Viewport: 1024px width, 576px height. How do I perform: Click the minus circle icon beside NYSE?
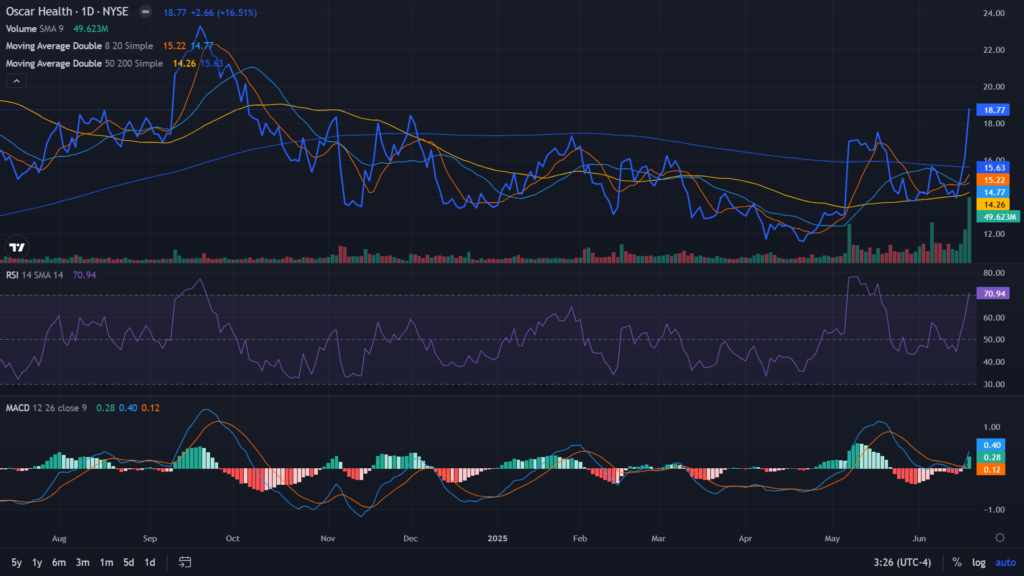click(146, 12)
